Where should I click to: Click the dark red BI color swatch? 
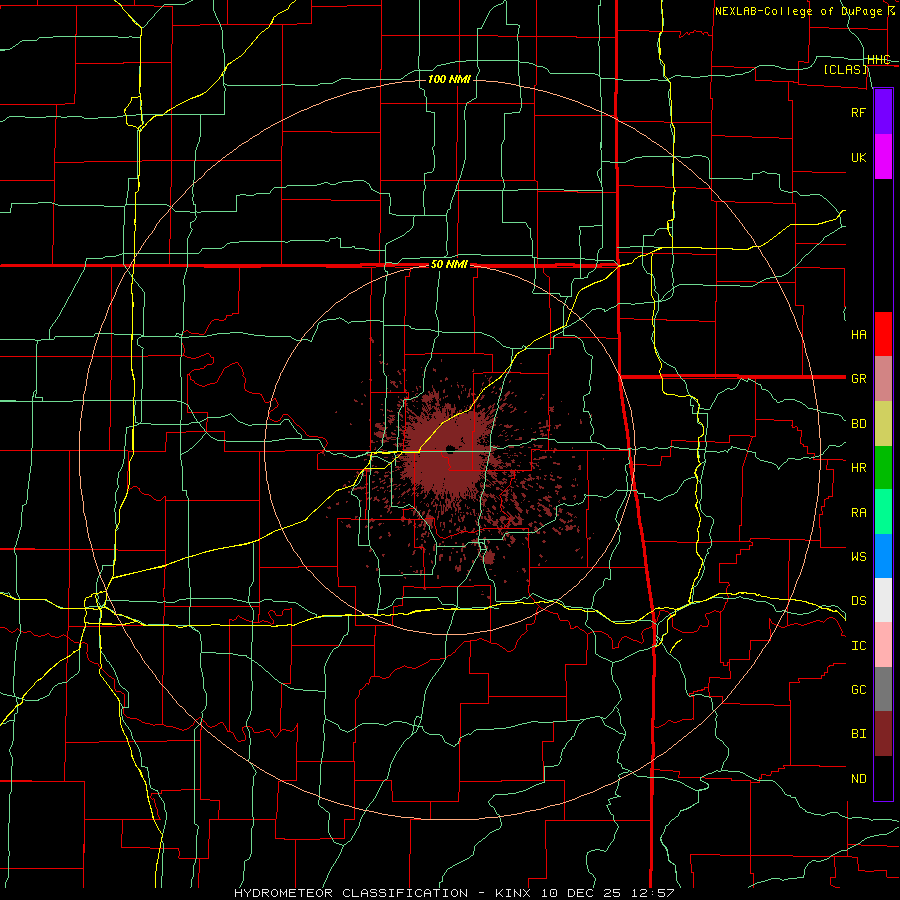(x=883, y=734)
